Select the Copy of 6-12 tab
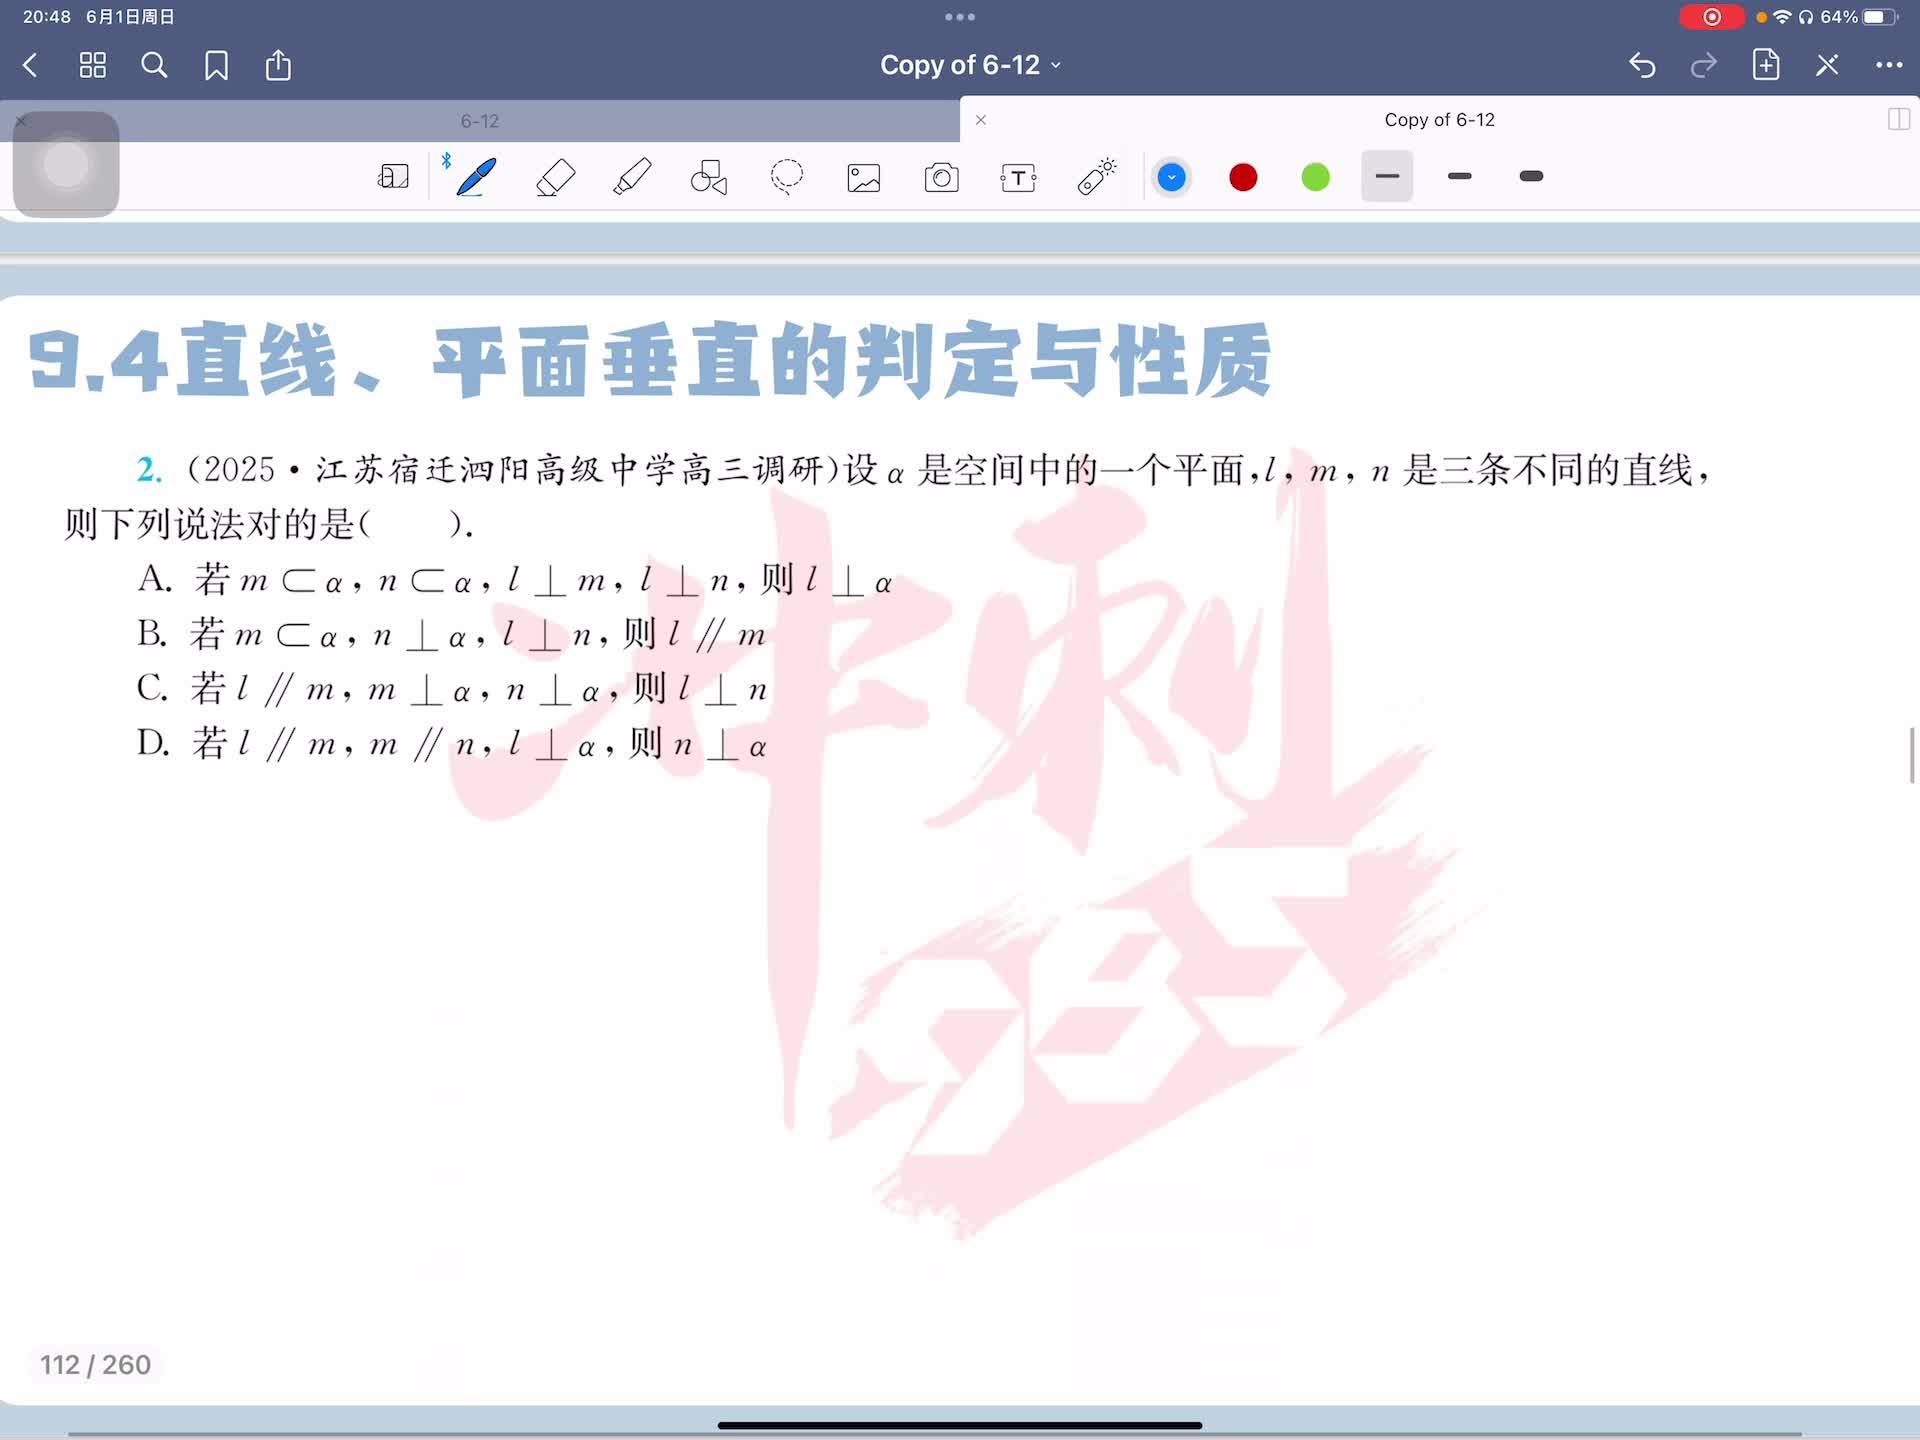Screen dimensions: 1920x1440 [x=1438, y=120]
